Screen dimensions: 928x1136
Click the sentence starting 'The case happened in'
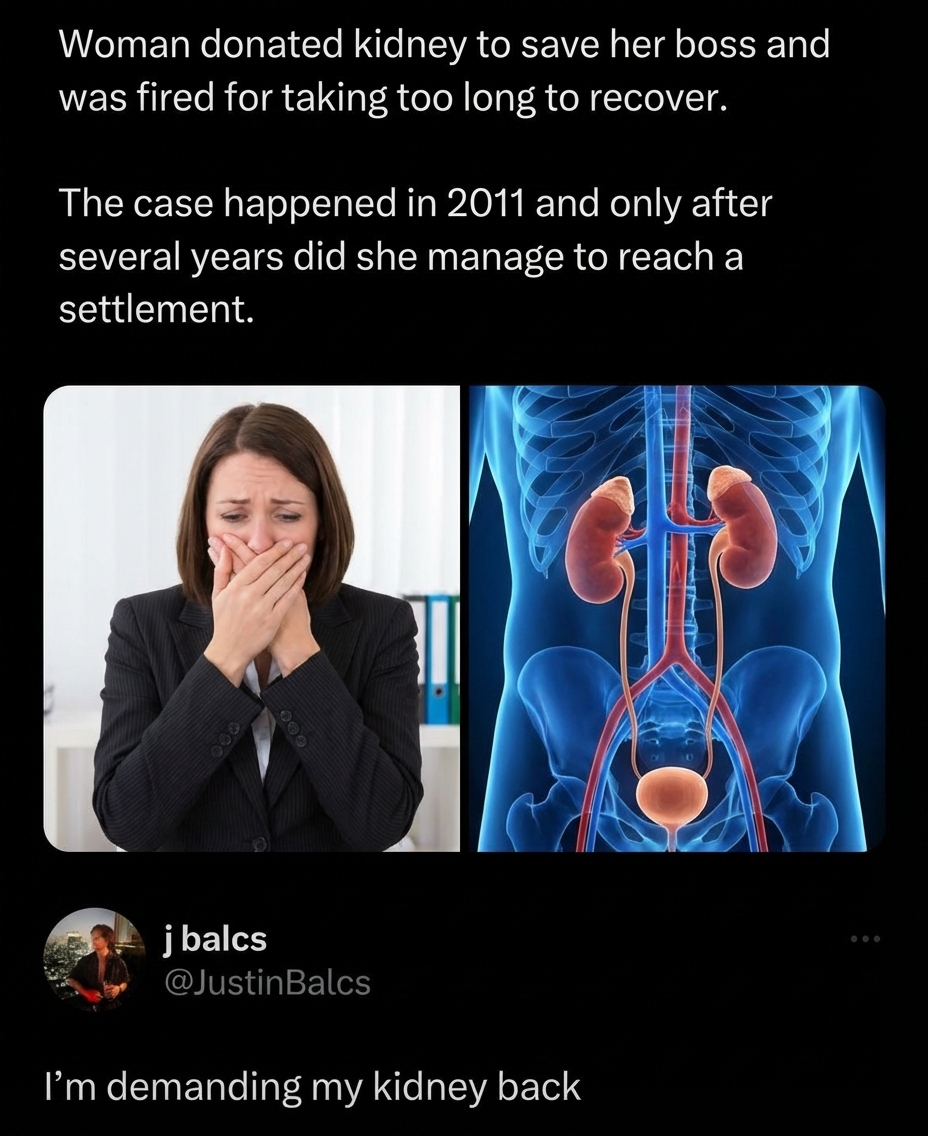[414, 256]
